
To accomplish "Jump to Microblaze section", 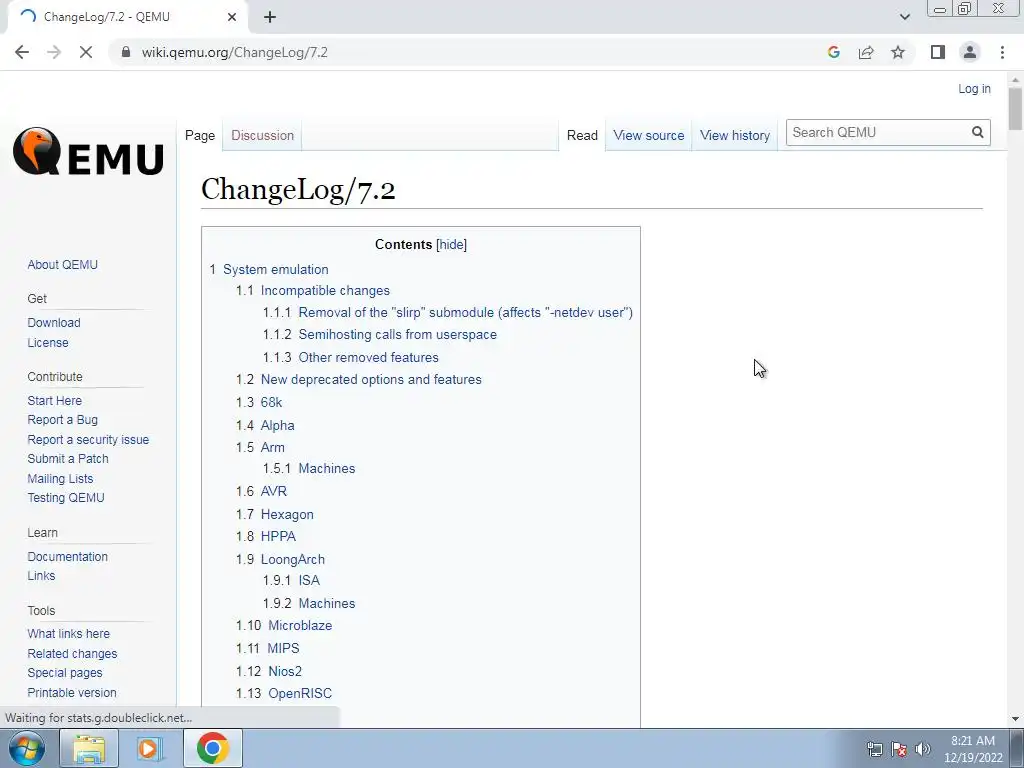I will [x=300, y=625].
